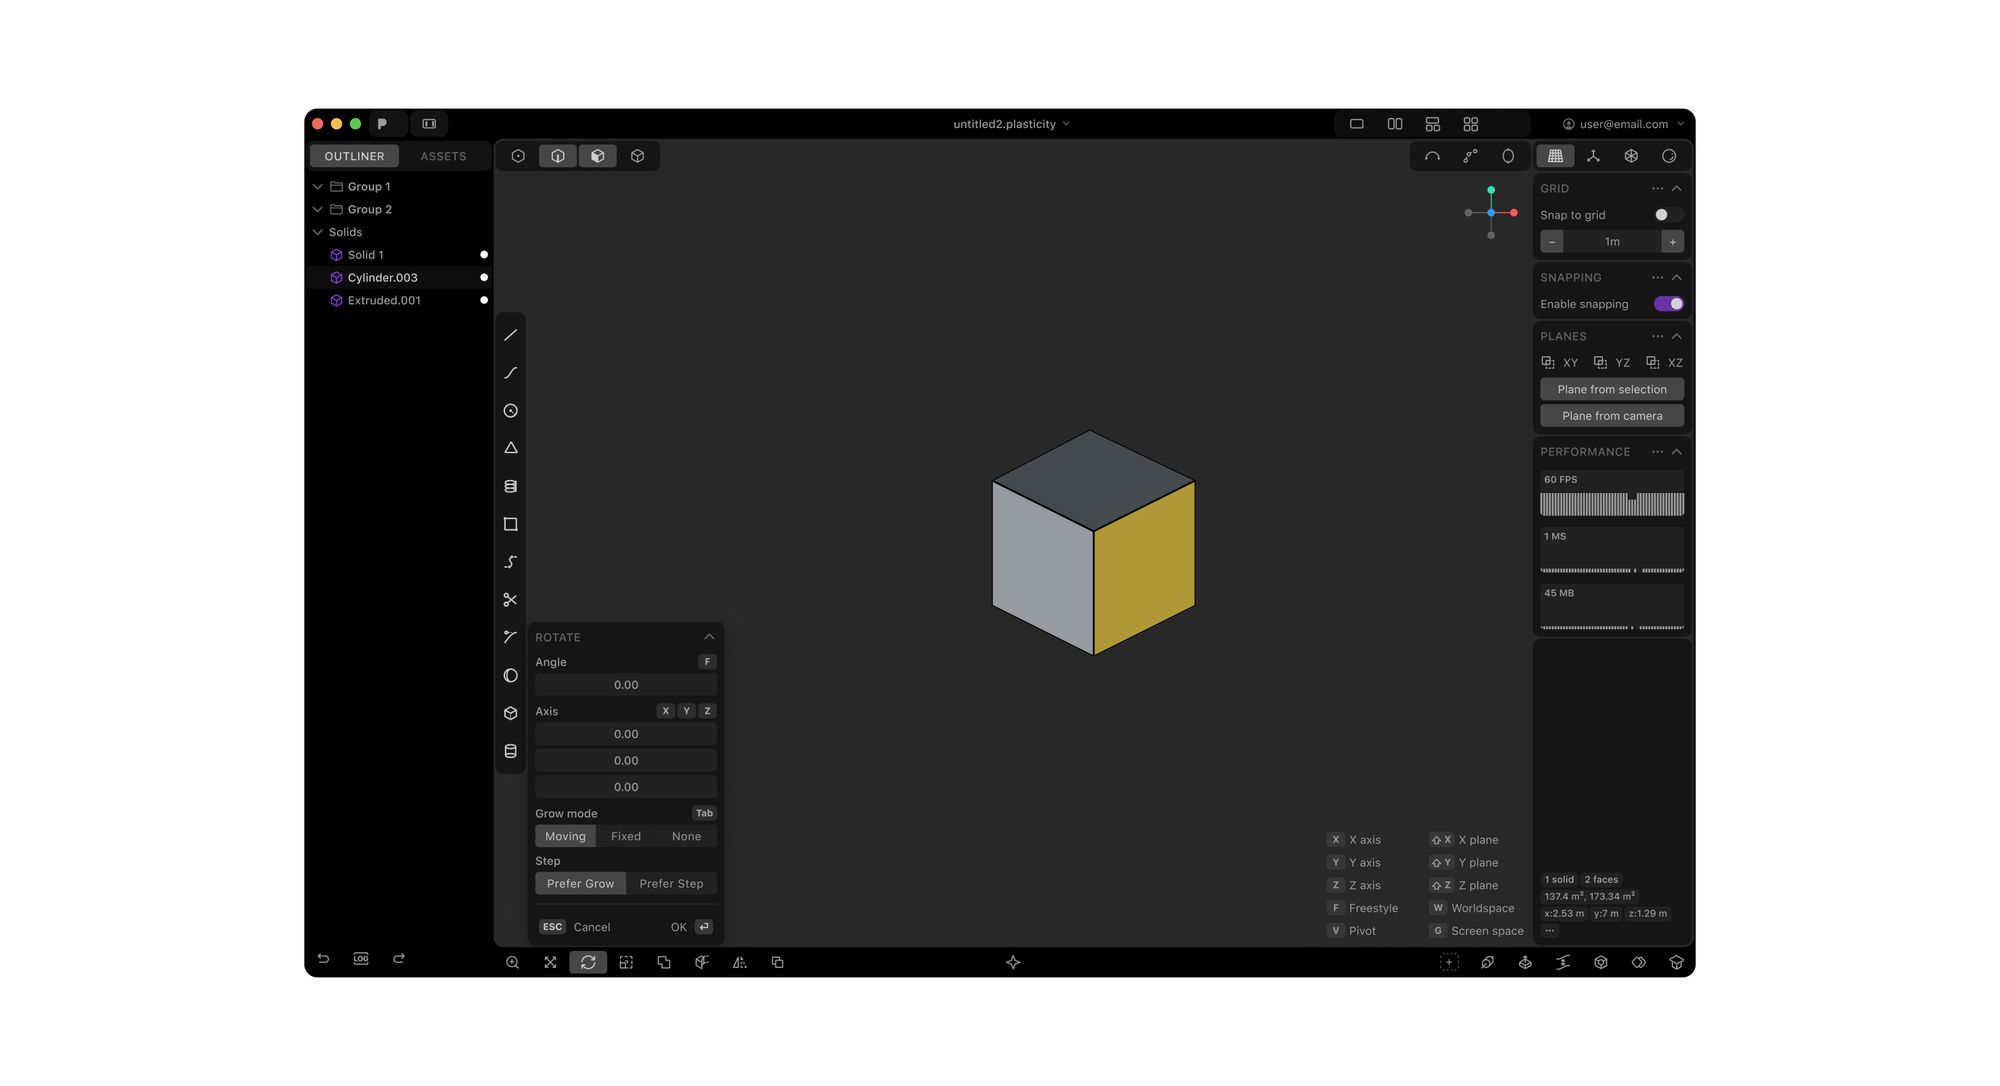Collapse the Rotate dialog panel
This screenshot has width=2000, height=1086.
709,637
